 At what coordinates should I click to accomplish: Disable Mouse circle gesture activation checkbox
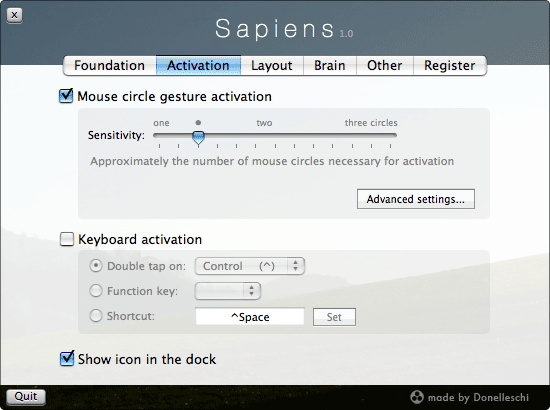coord(66,96)
